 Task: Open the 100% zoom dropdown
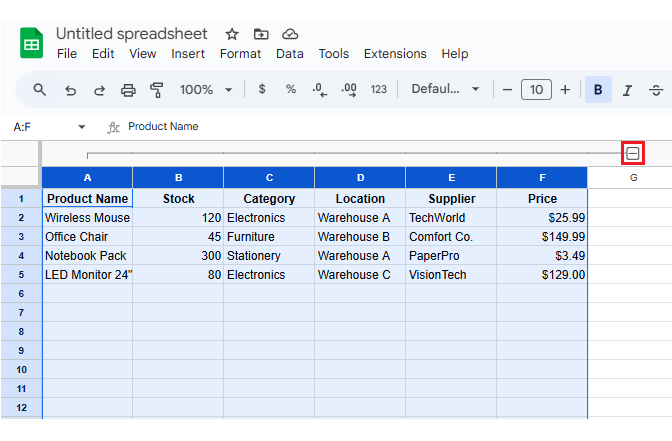[x=205, y=90]
